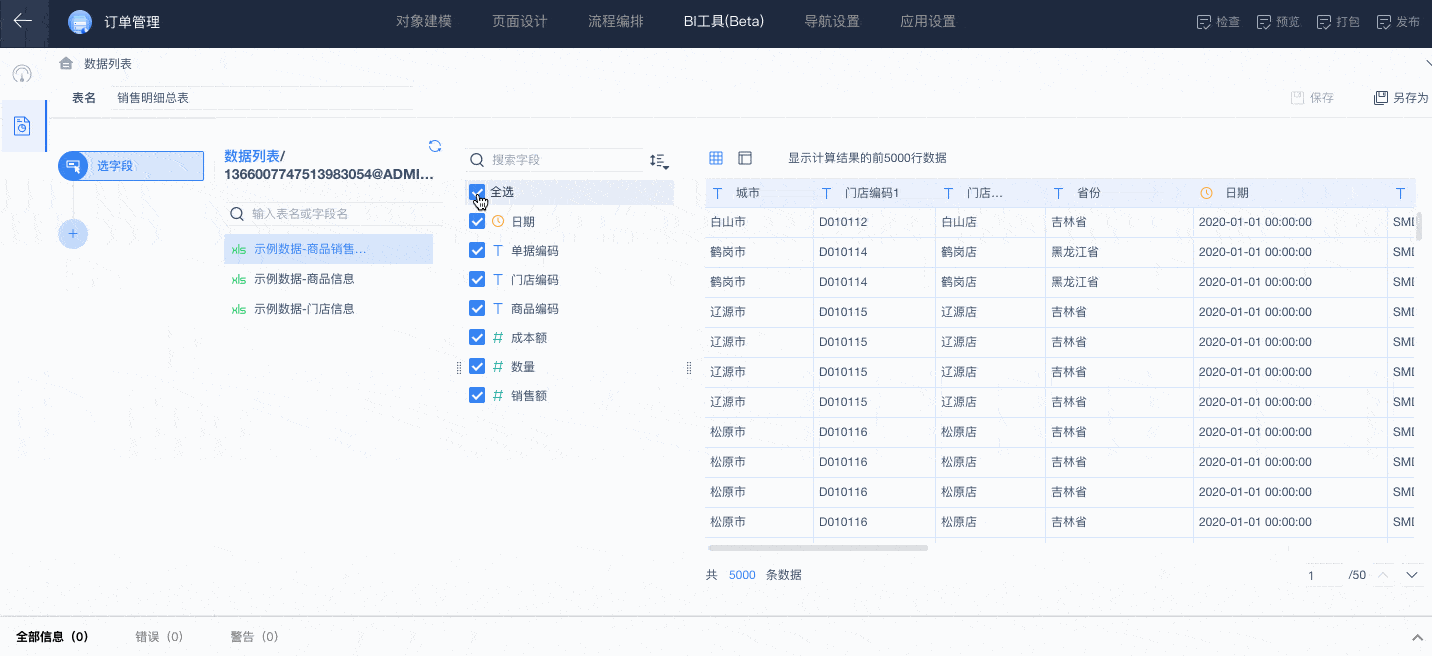Switch to structure view icon
Viewport: 1432px width, 656px height.
pos(745,158)
